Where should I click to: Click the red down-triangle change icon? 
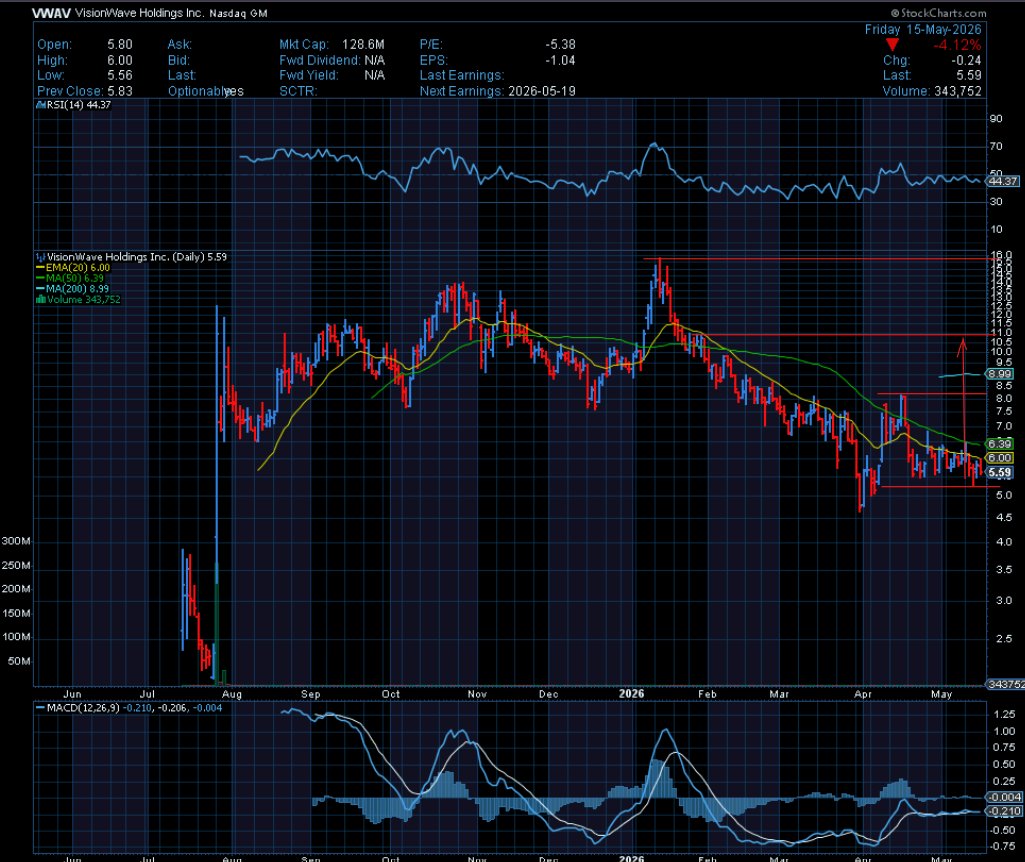[x=892, y=45]
